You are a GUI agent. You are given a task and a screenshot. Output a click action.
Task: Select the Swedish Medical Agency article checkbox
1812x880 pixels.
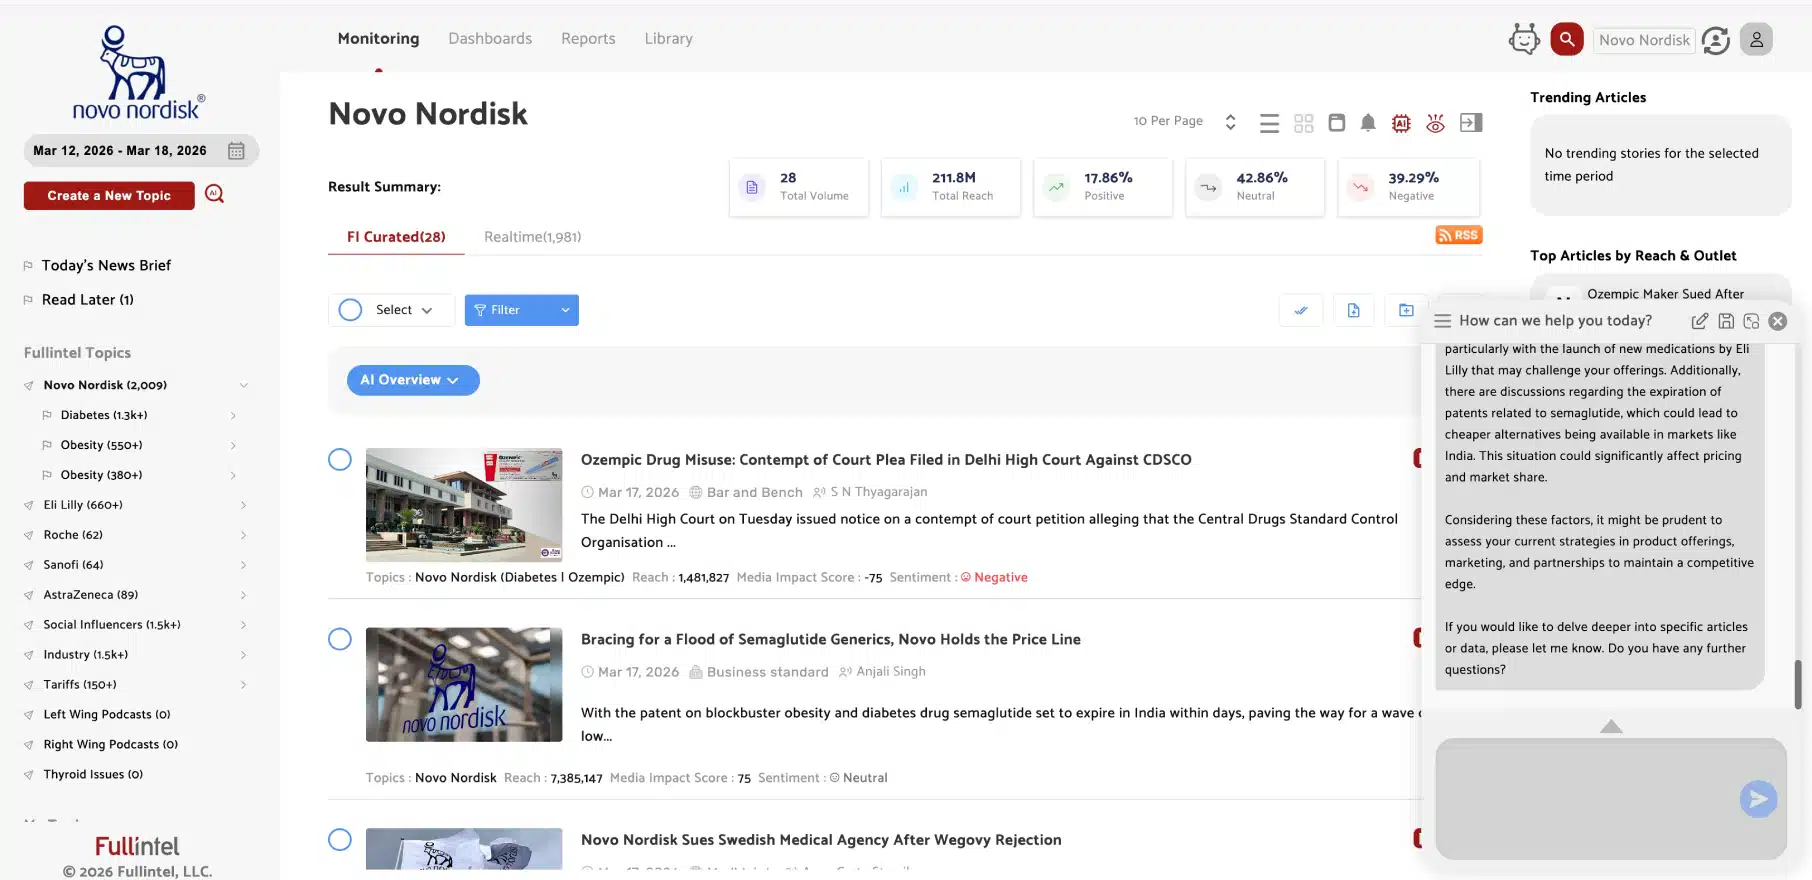point(340,840)
